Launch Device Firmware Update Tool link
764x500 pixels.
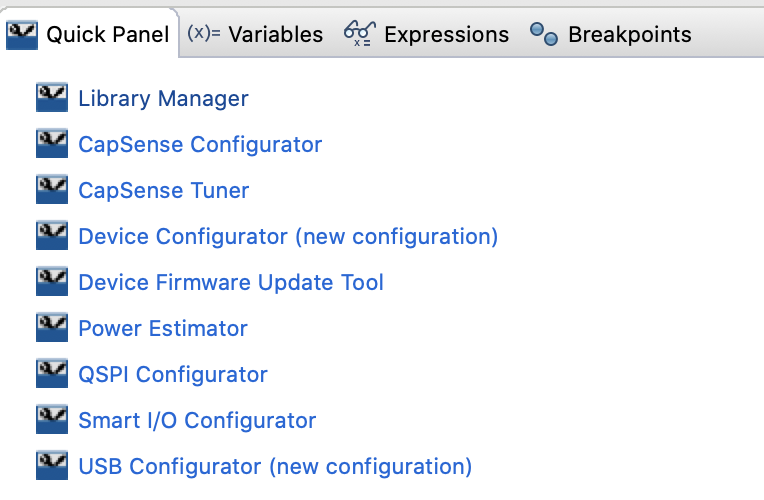tap(231, 282)
